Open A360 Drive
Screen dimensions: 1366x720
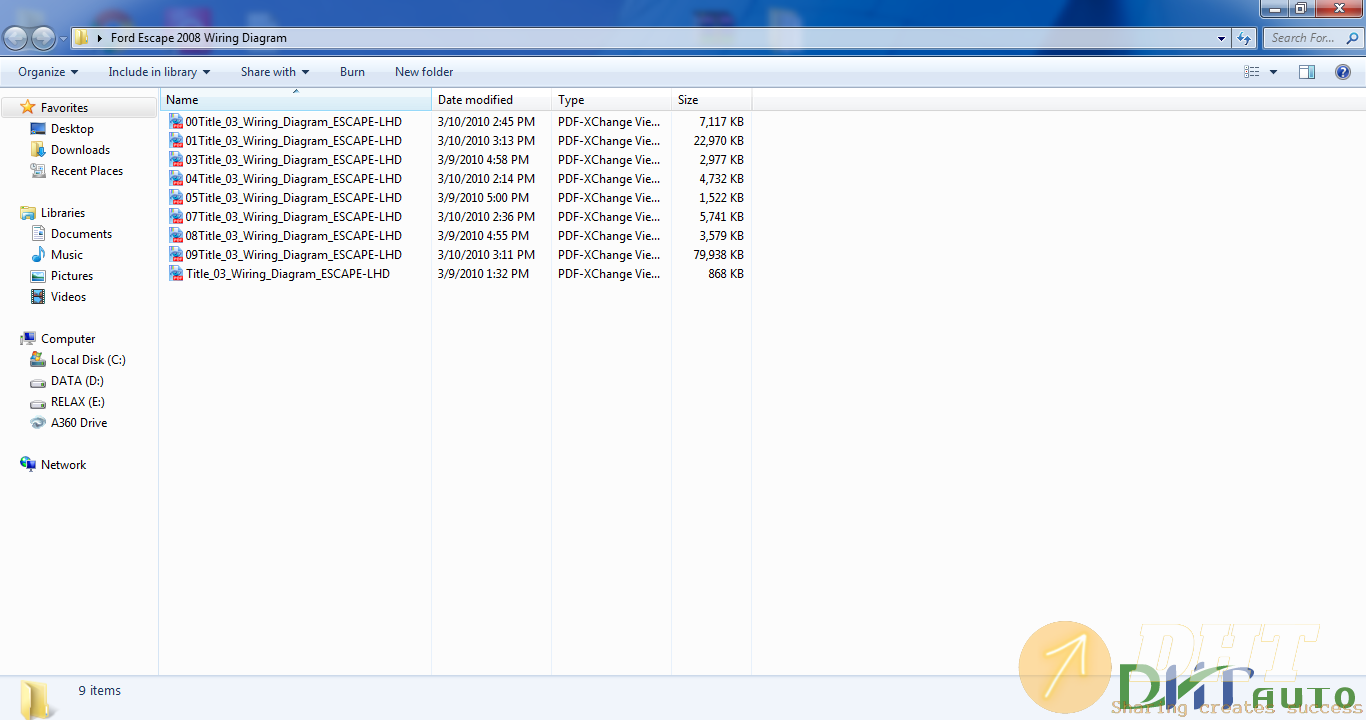pos(79,423)
